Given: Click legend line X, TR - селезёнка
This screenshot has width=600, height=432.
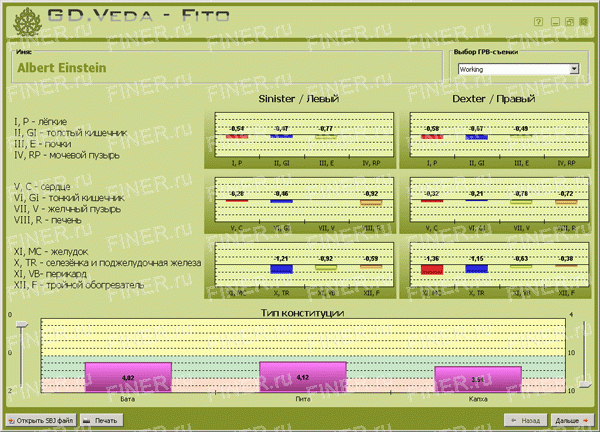Looking at the screenshot, I should tap(108, 263).
